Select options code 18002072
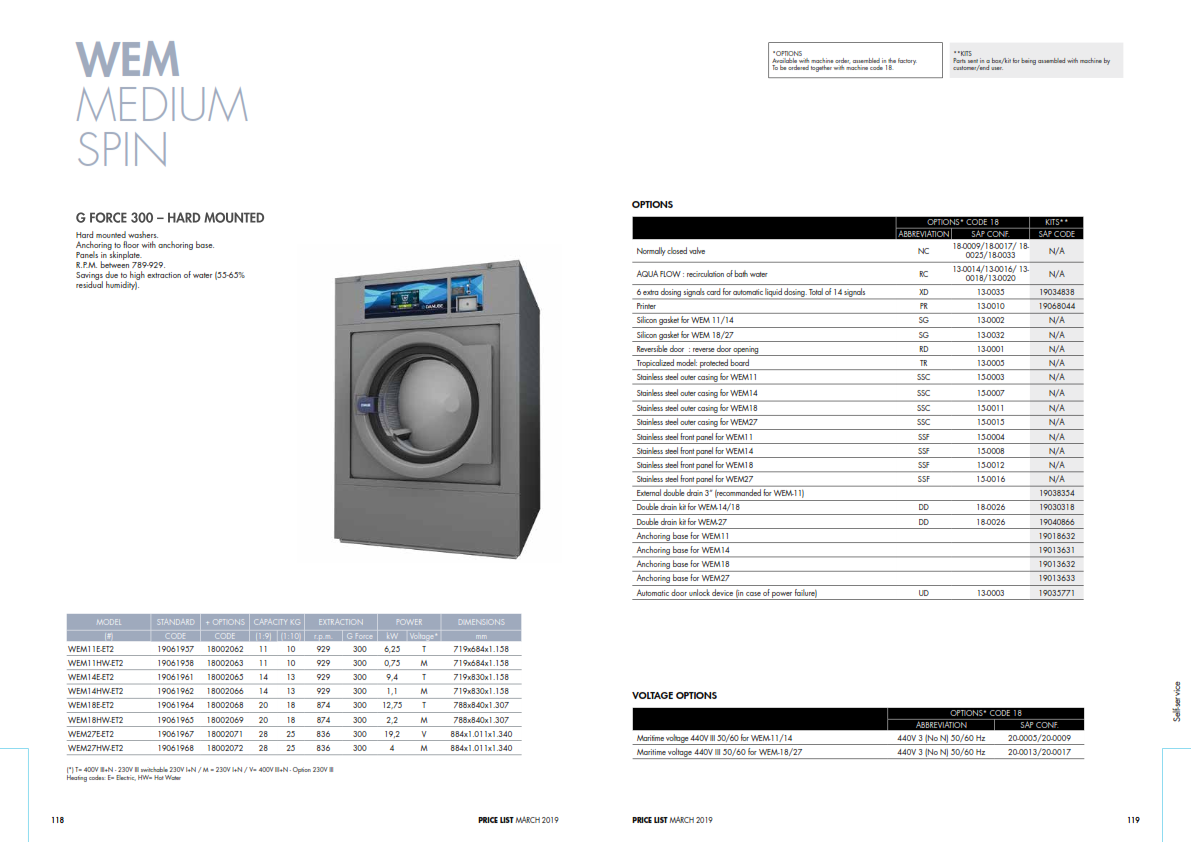Screen dimensions: 1191x842 pyautogui.click(x=225, y=748)
